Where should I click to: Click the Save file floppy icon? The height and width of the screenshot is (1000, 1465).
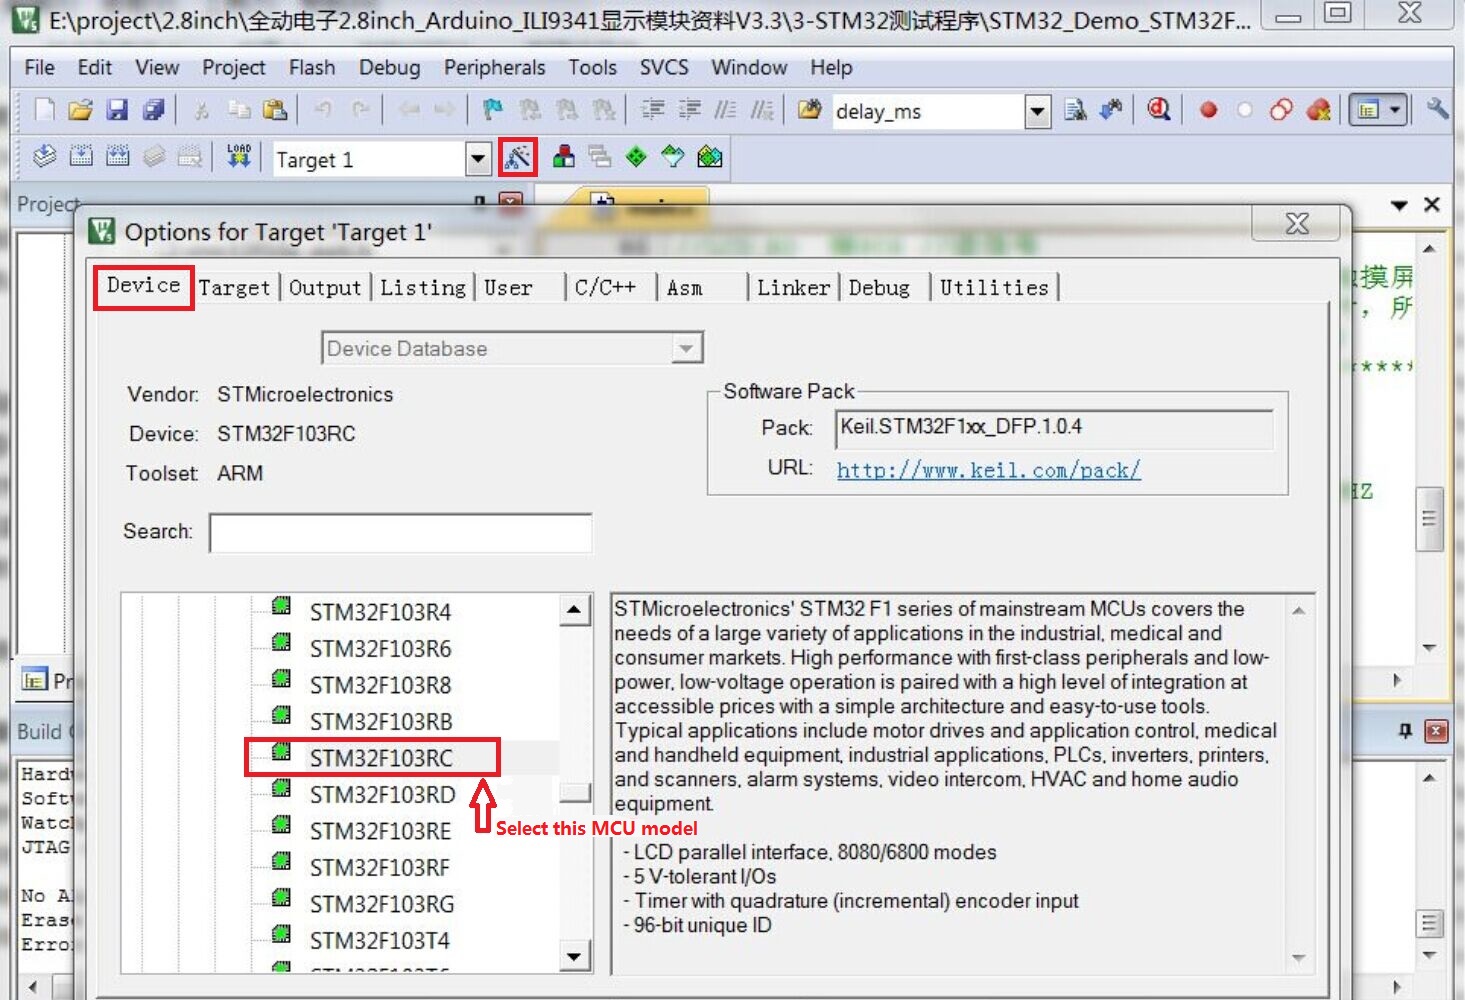pyautogui.click(x=117, y=110)
